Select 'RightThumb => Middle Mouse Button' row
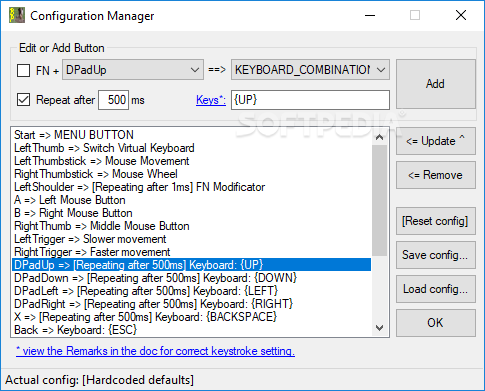485x391 pixels. click(x=191, y=226)
